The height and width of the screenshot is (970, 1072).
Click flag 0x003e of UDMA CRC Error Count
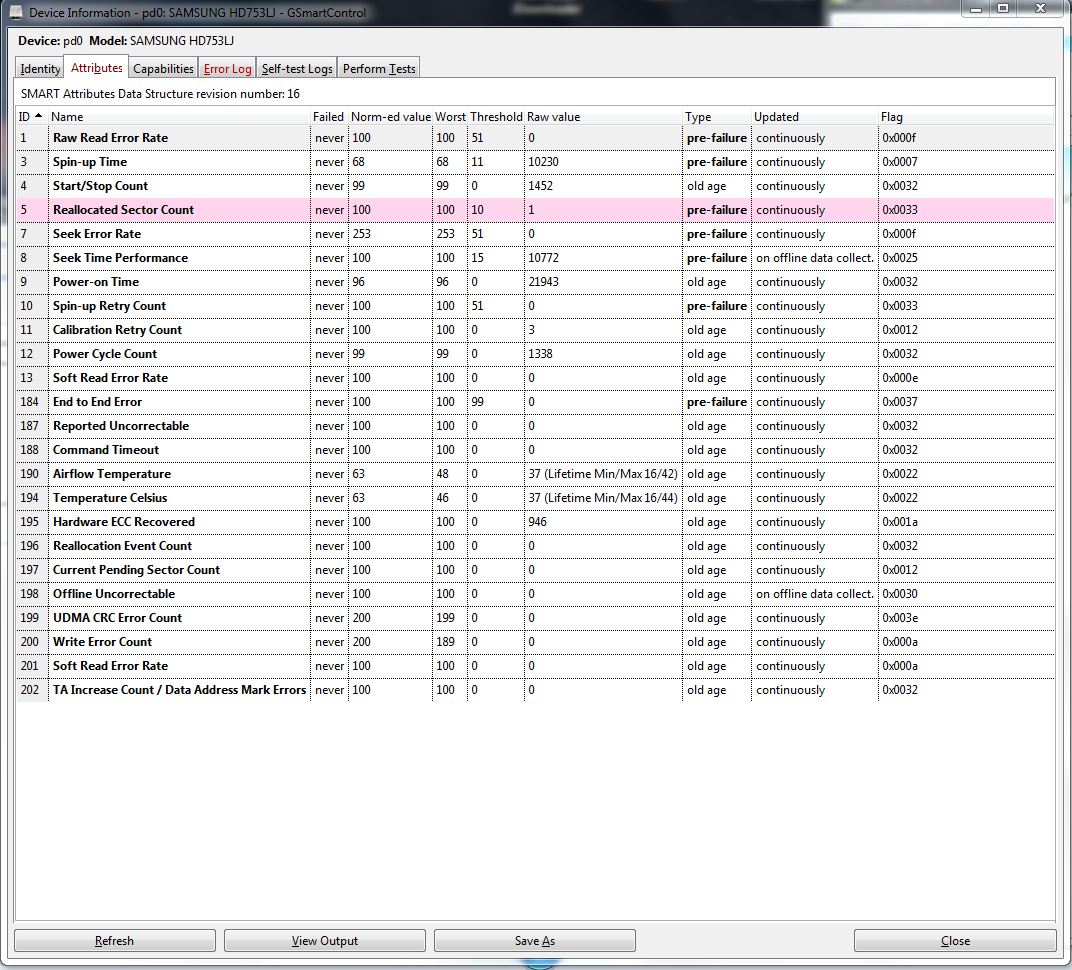coord(900,618)
